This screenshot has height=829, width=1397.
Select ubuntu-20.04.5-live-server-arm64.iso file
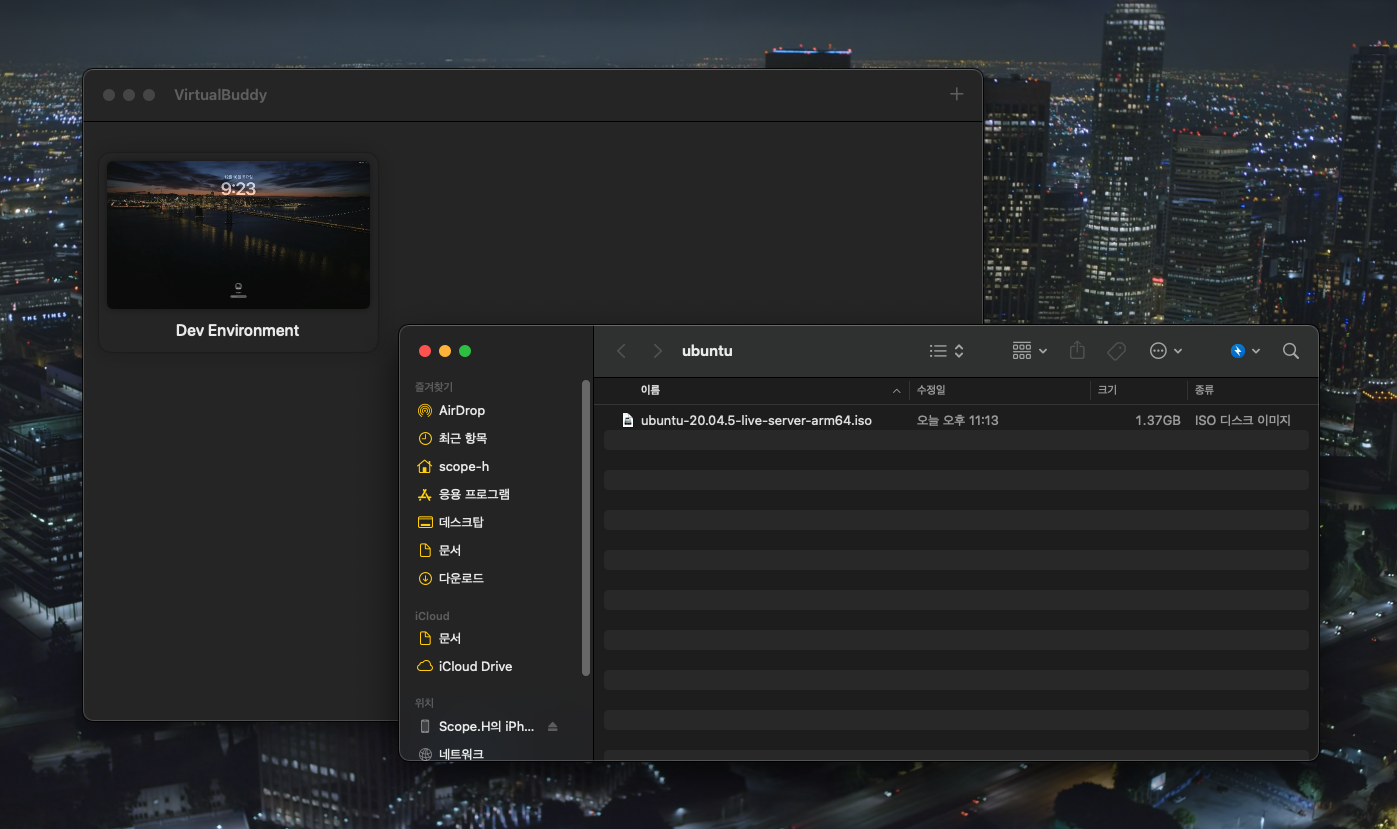coord(756,420)
